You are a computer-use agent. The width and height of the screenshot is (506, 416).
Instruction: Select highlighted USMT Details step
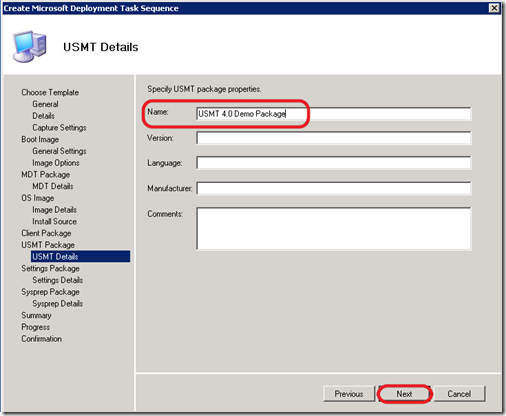coord(80,256)
